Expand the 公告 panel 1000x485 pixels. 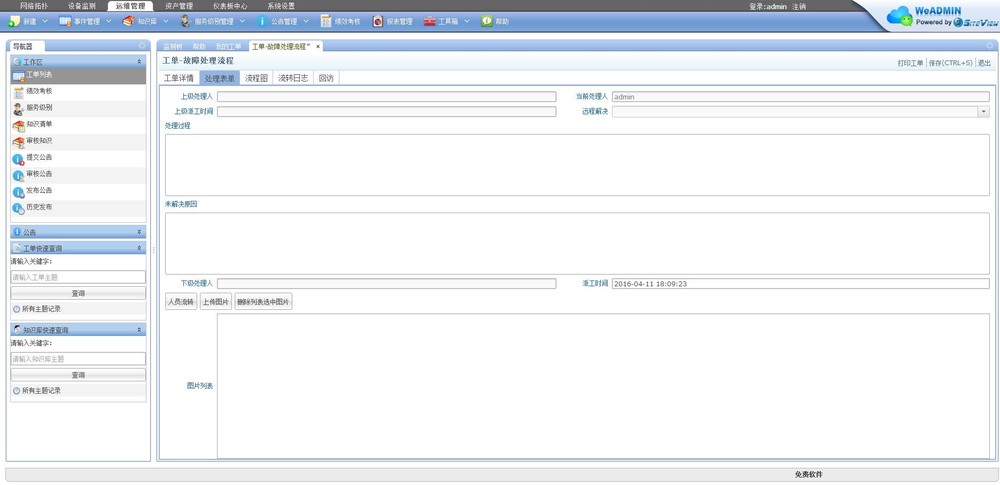pos(139,232)
